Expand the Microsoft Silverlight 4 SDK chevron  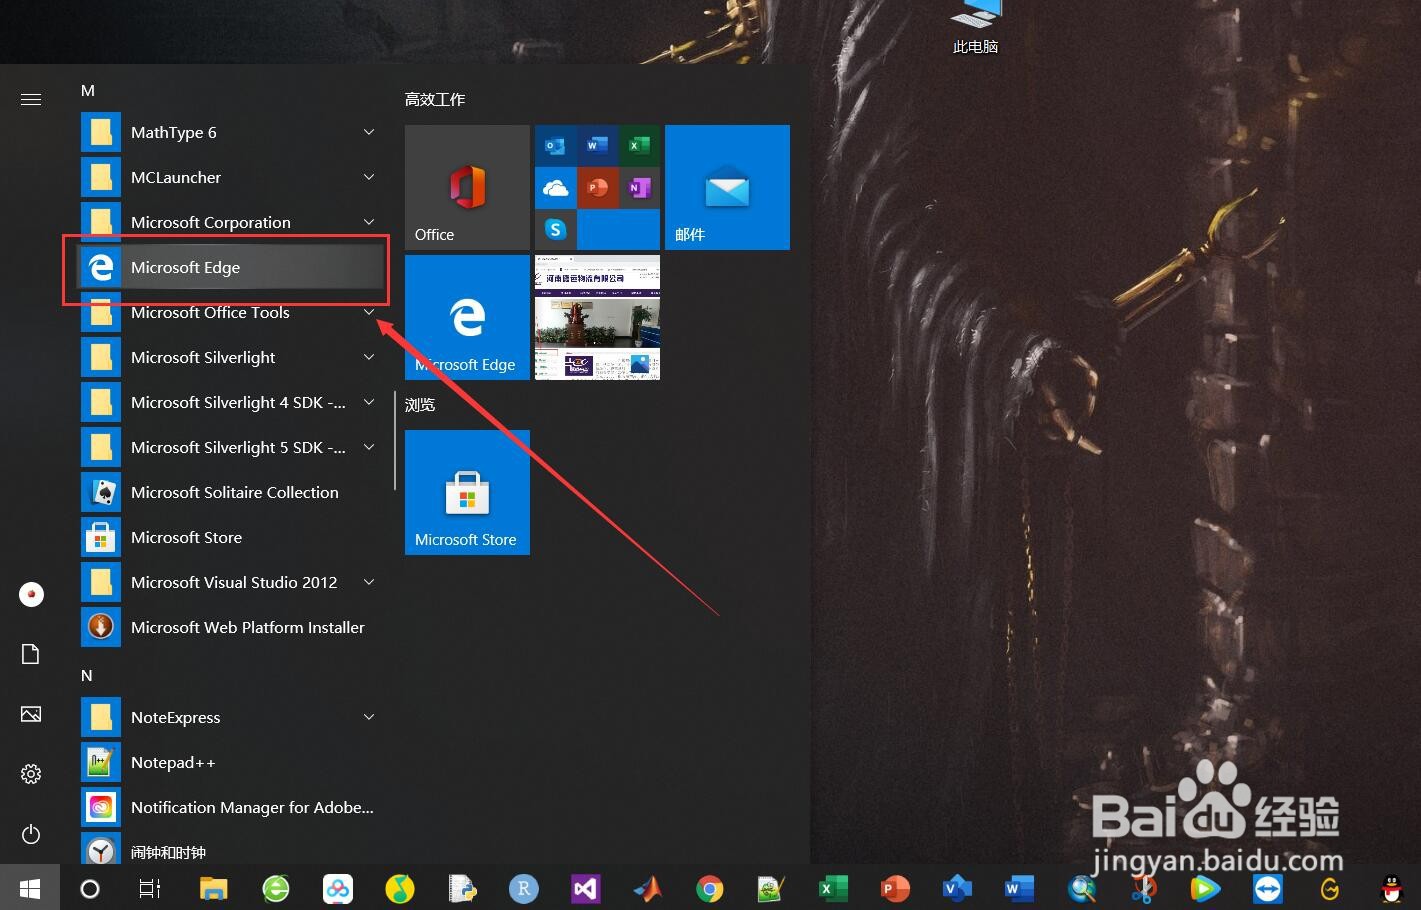tap(369, 402)
